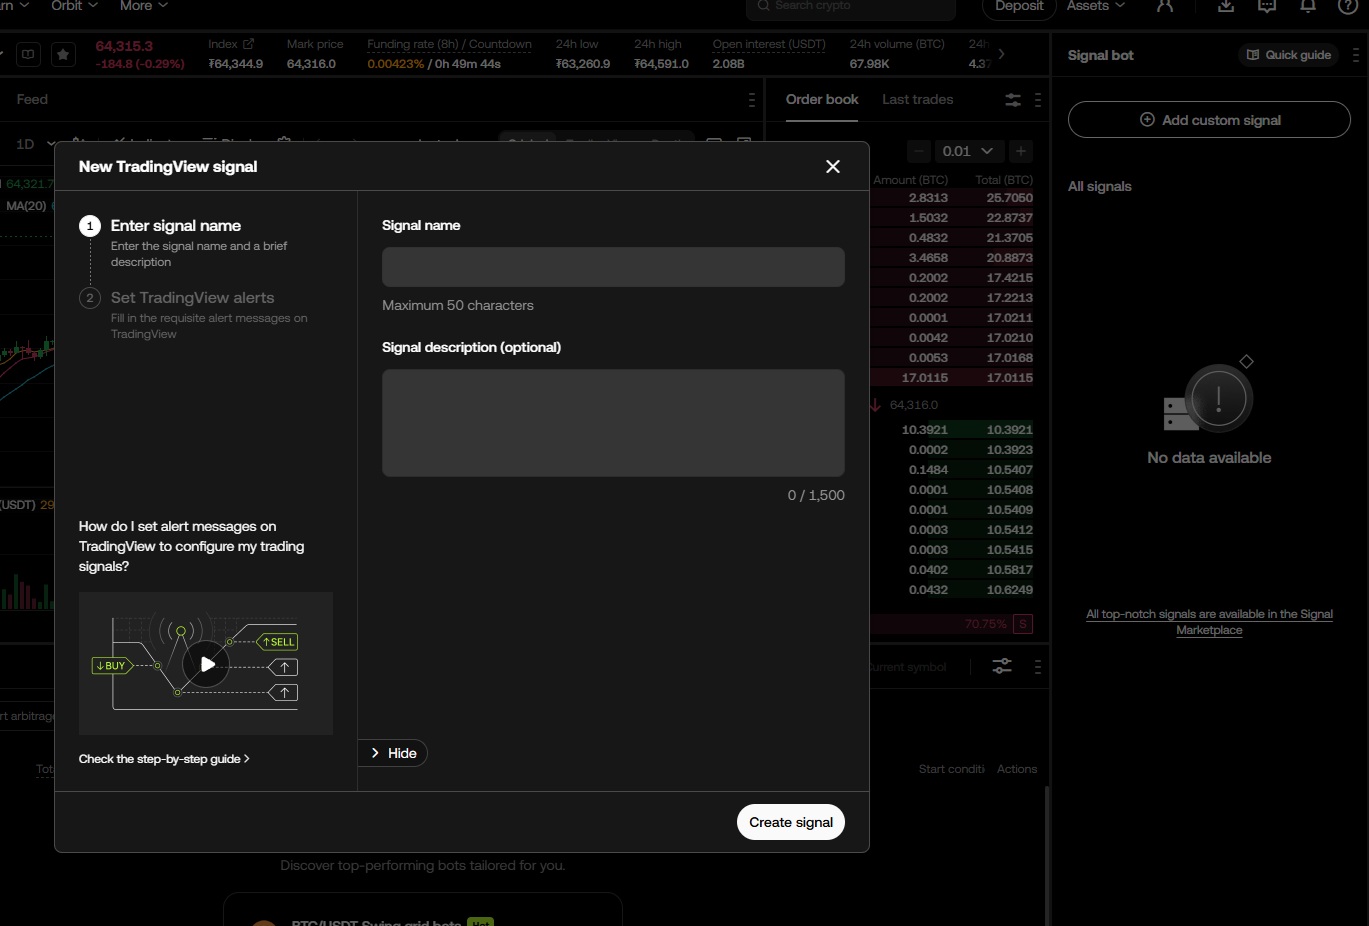Open the Index external link icon
Image resolution: width=1369 pixels, height=926 pixels.
click(249, 44)
